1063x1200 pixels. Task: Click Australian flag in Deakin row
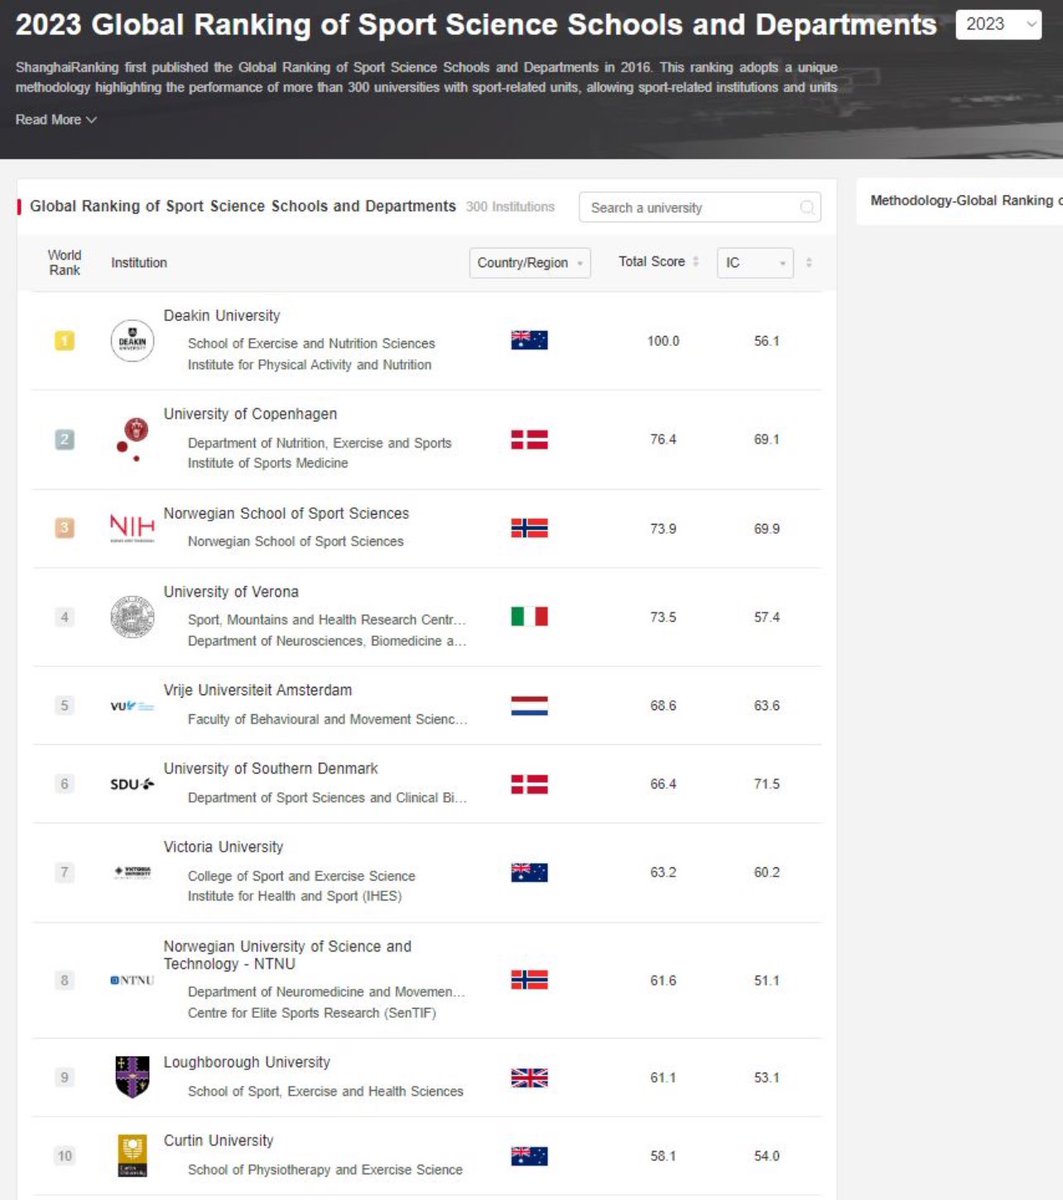[x=530, y=340]
